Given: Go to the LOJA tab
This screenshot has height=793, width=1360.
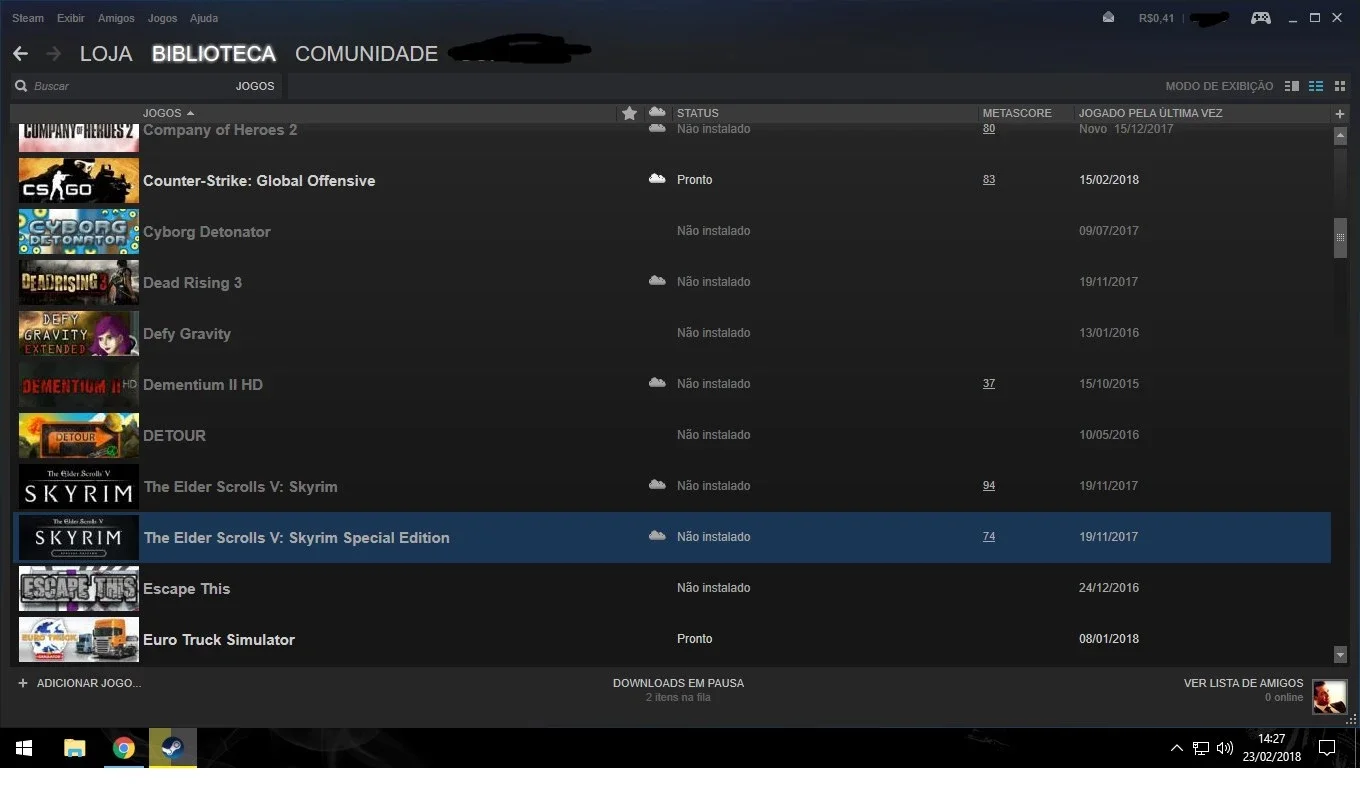Looking at the screenshot, I should click(x=106, y=54).
